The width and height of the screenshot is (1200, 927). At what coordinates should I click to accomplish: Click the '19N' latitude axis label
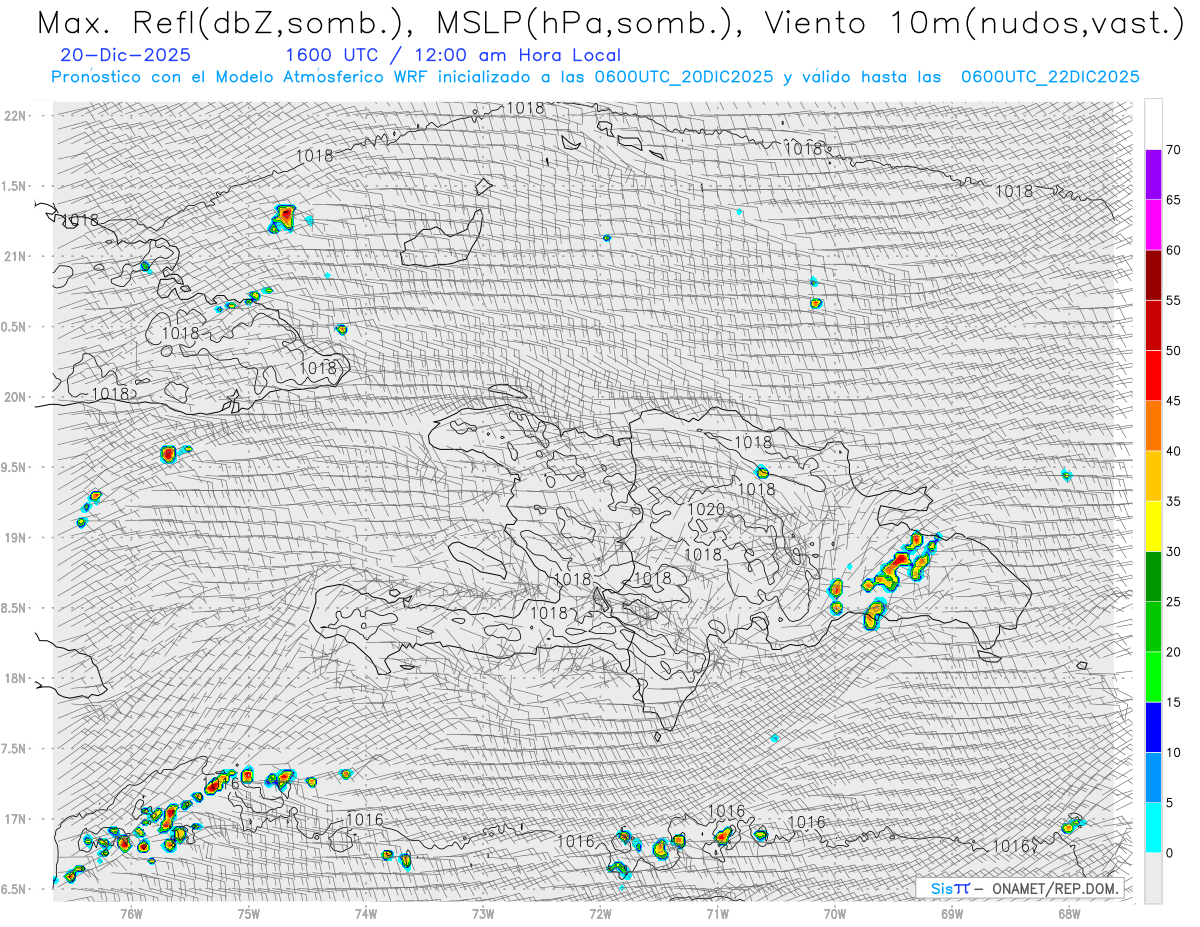tap(15, 537)
